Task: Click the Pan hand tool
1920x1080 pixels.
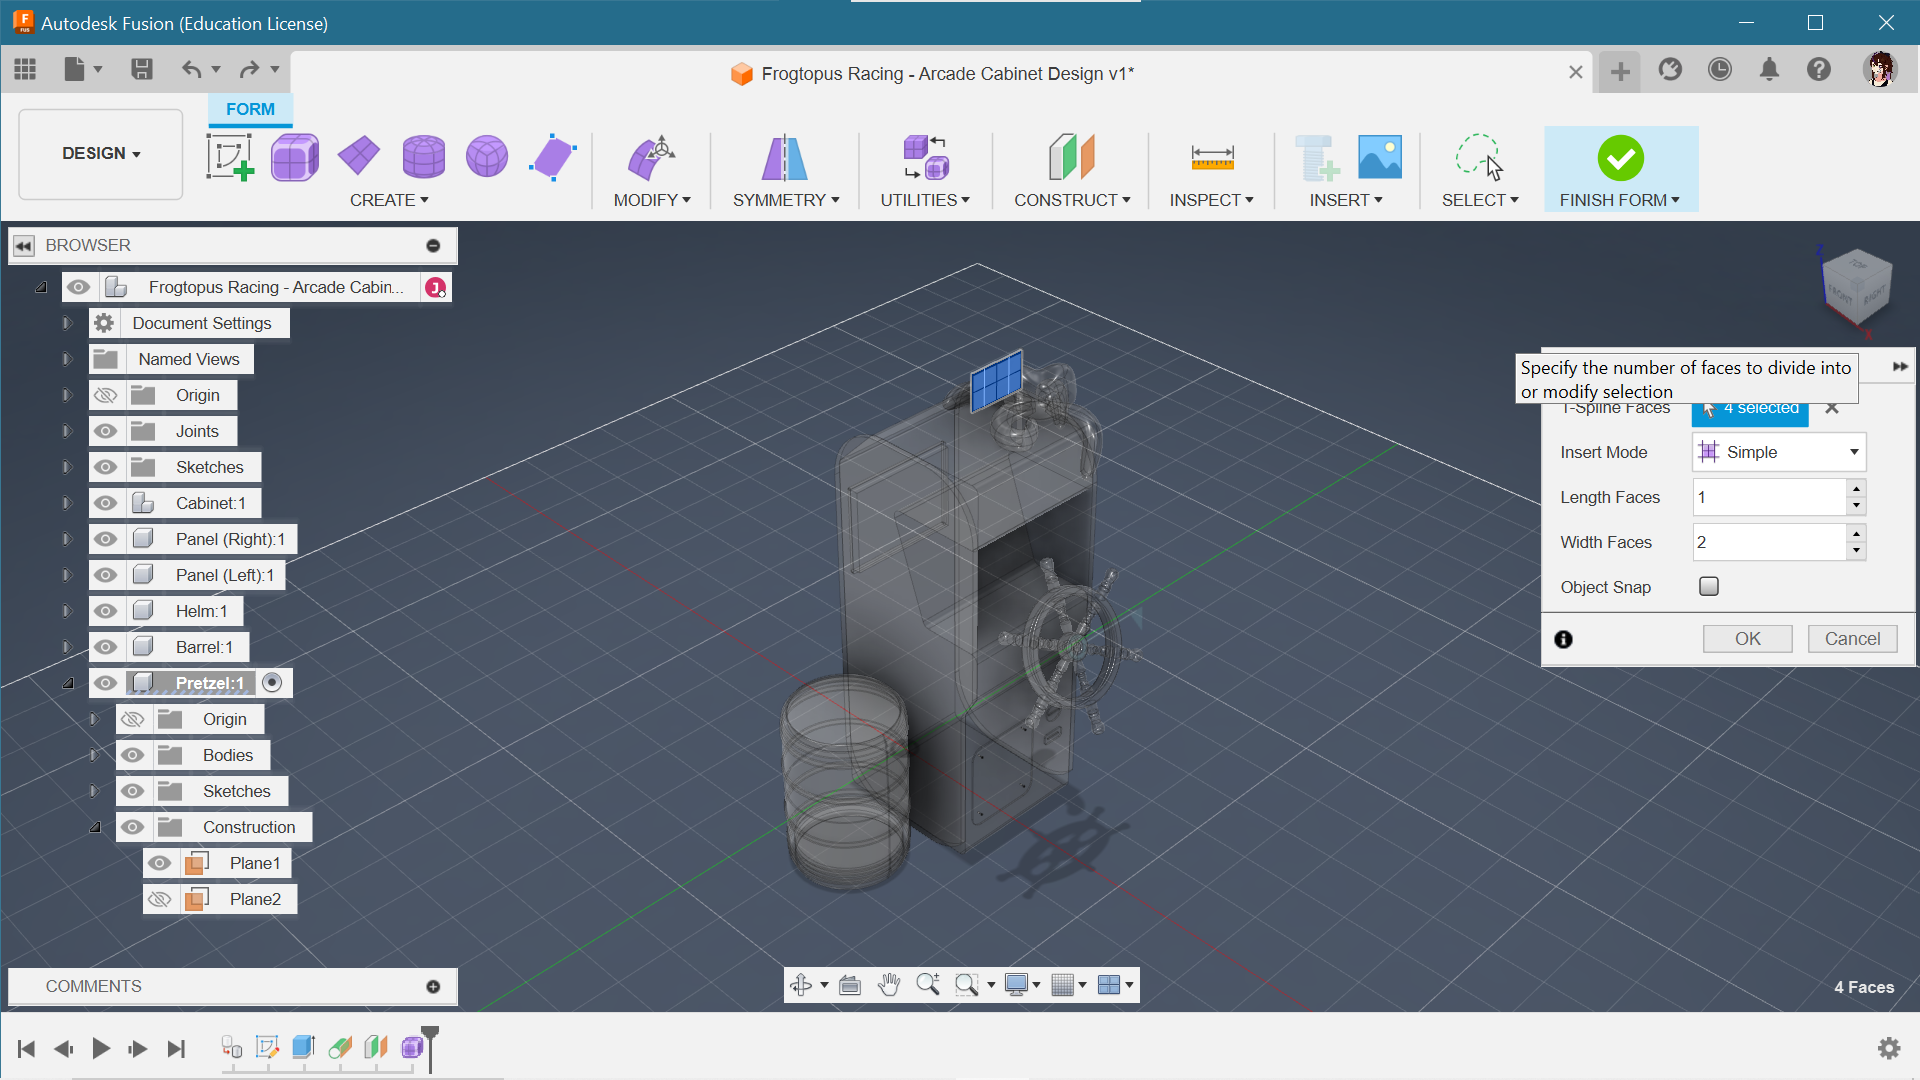Action: [889, 985]
